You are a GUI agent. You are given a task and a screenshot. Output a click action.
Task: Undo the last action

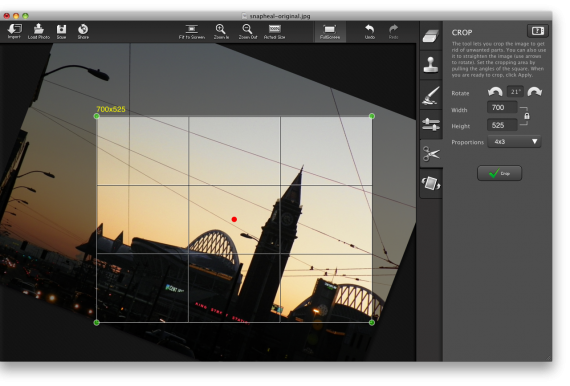[370, 31]
